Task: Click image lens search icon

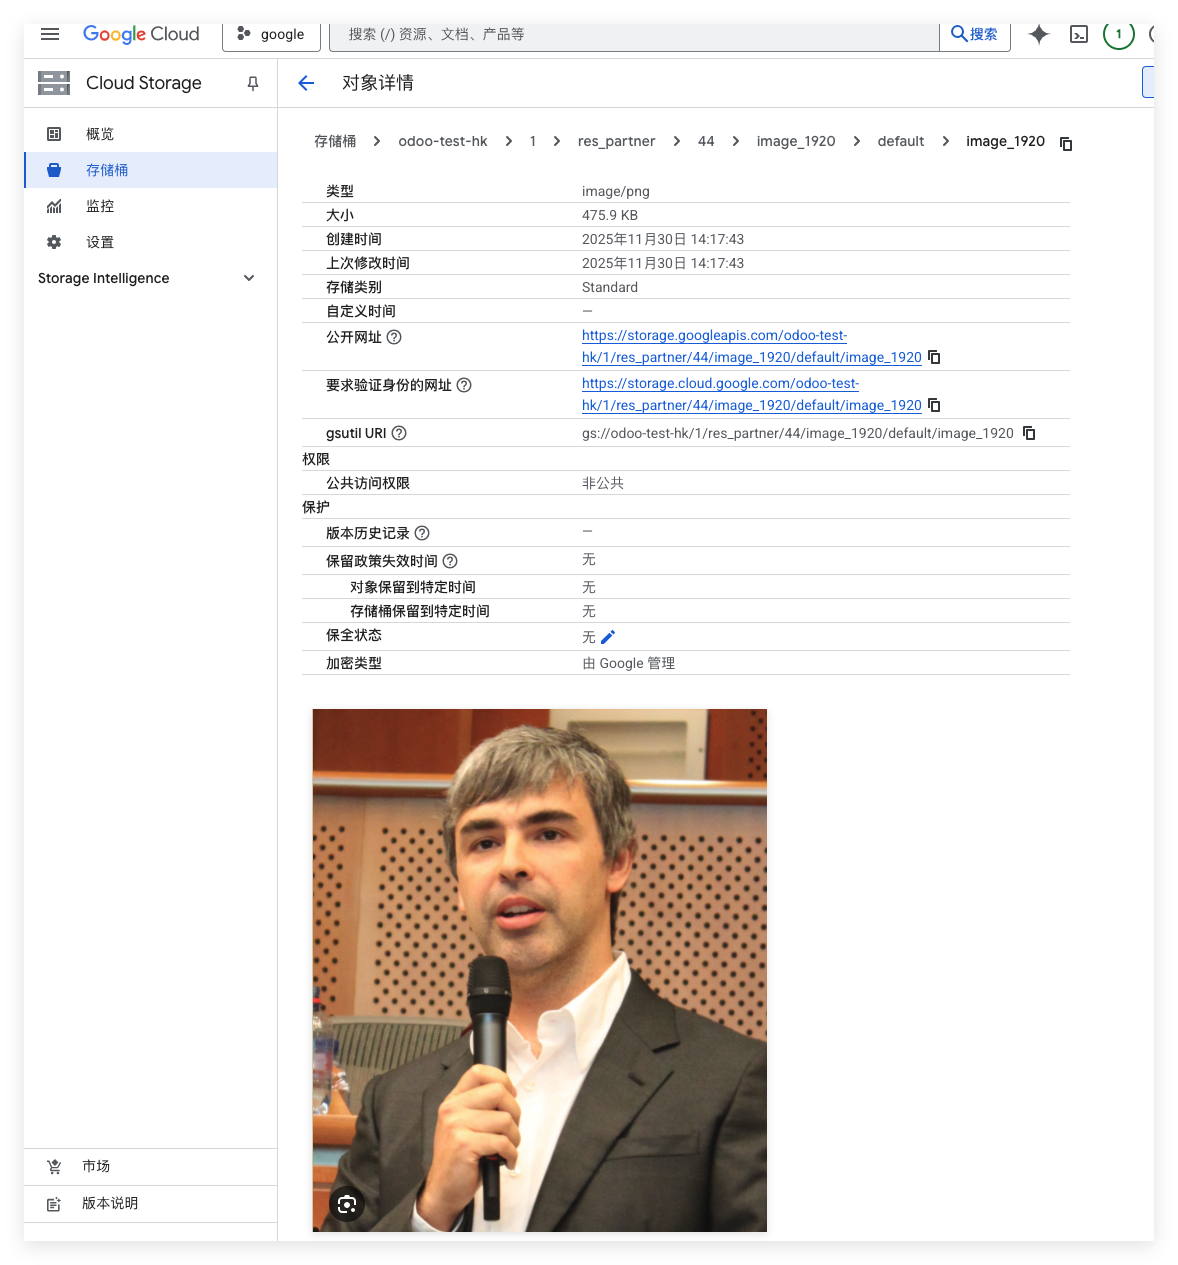Action: click(x=347, y=1204)
